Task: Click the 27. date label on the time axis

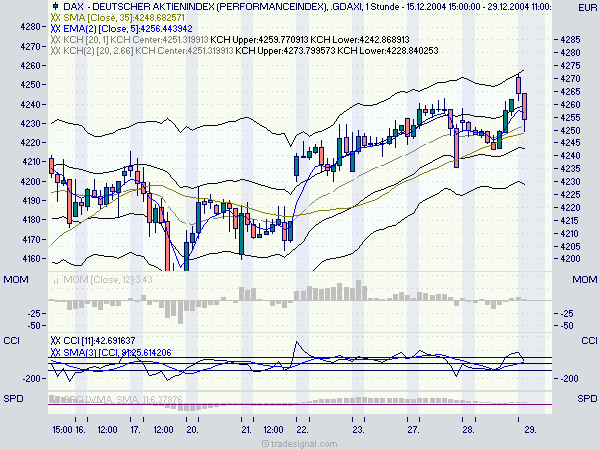Action: 413,430
